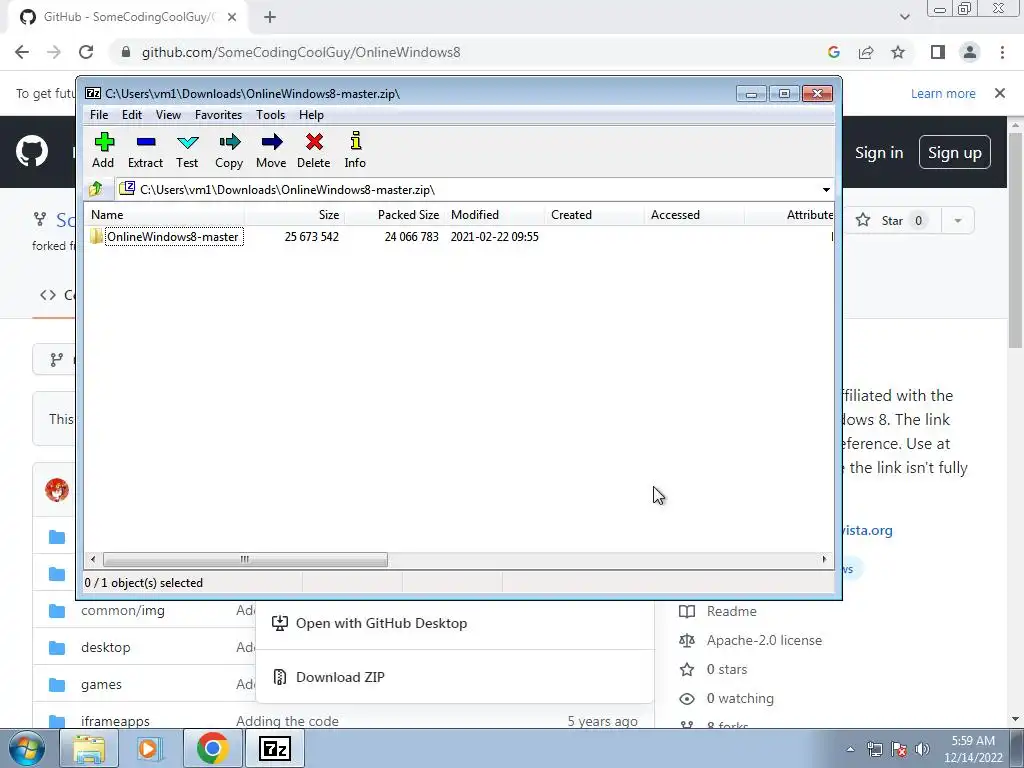Click Open with GitHub Desktop option
This screenshot has height=768, width=1024.
point(381,623)
